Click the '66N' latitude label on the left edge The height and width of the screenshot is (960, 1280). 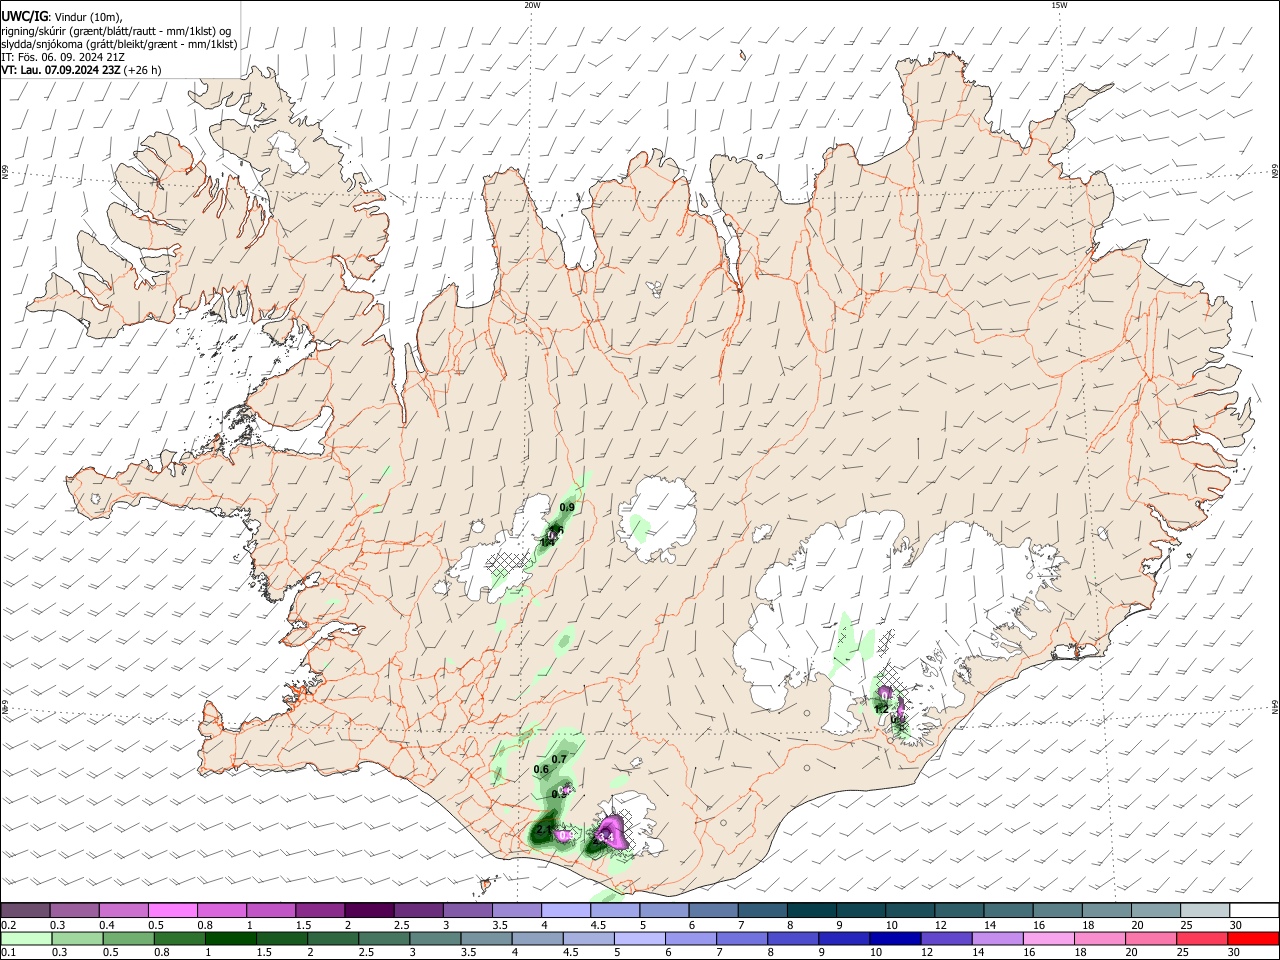tap(4, 174)
